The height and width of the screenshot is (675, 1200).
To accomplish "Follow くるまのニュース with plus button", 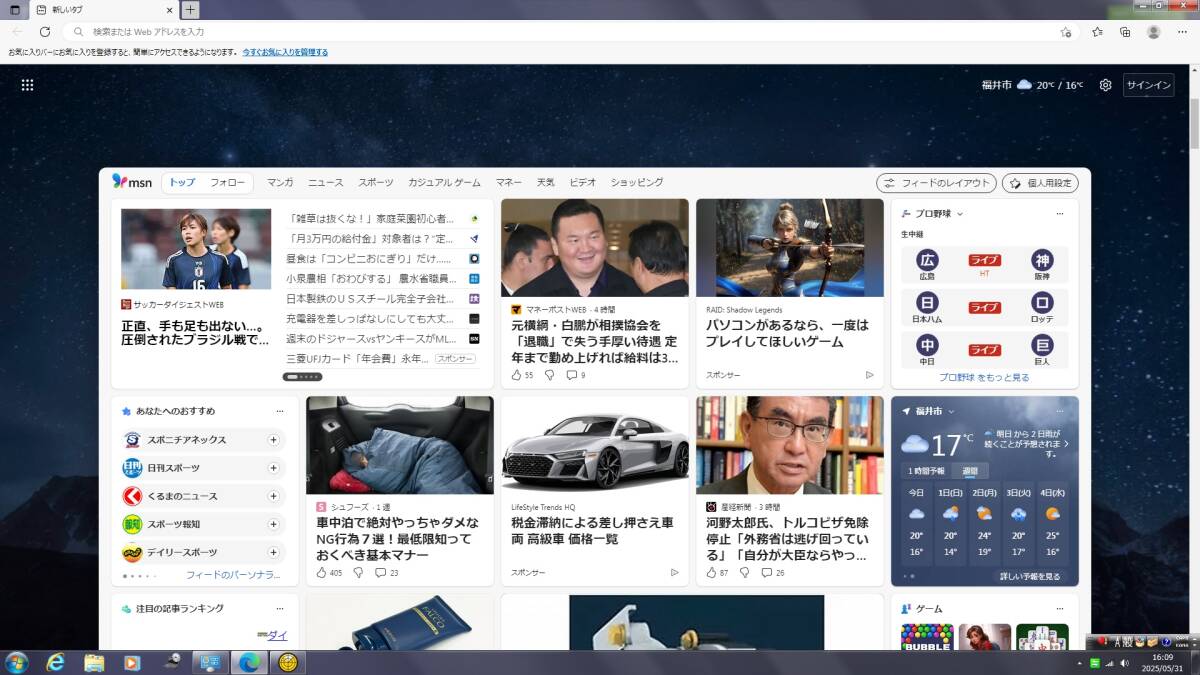I will 273,496.
